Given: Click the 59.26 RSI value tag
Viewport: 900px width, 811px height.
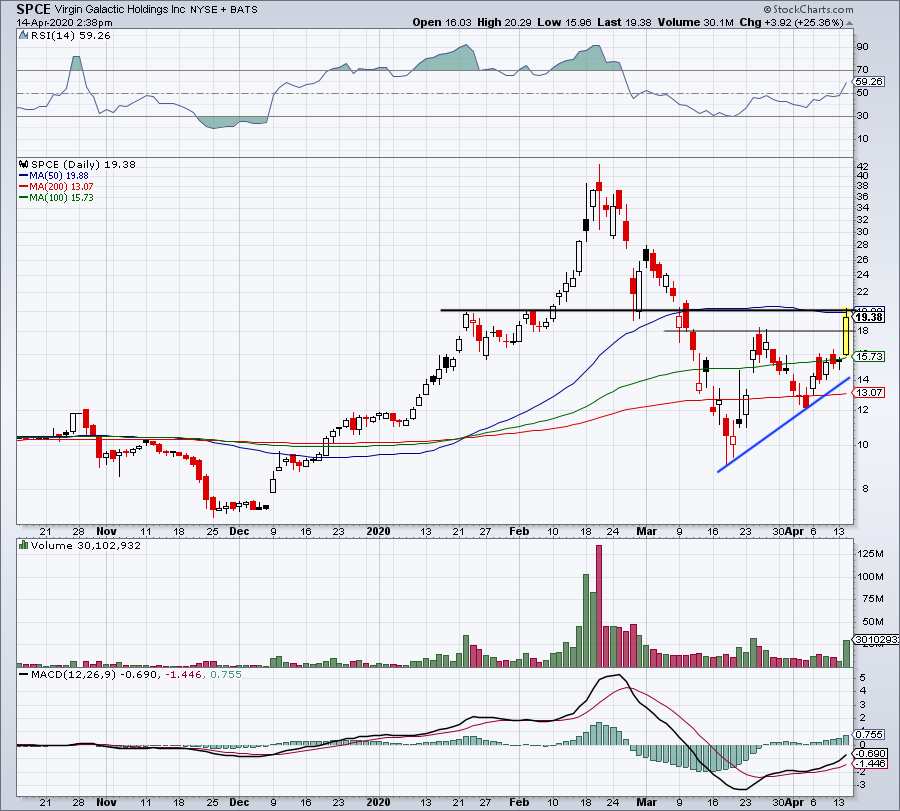Looking at the screenshot, I should (869, 82).
